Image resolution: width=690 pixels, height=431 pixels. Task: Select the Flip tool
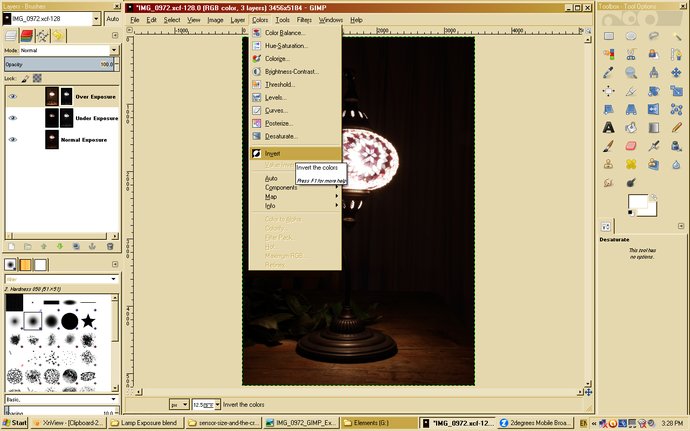tap(653, 109)
